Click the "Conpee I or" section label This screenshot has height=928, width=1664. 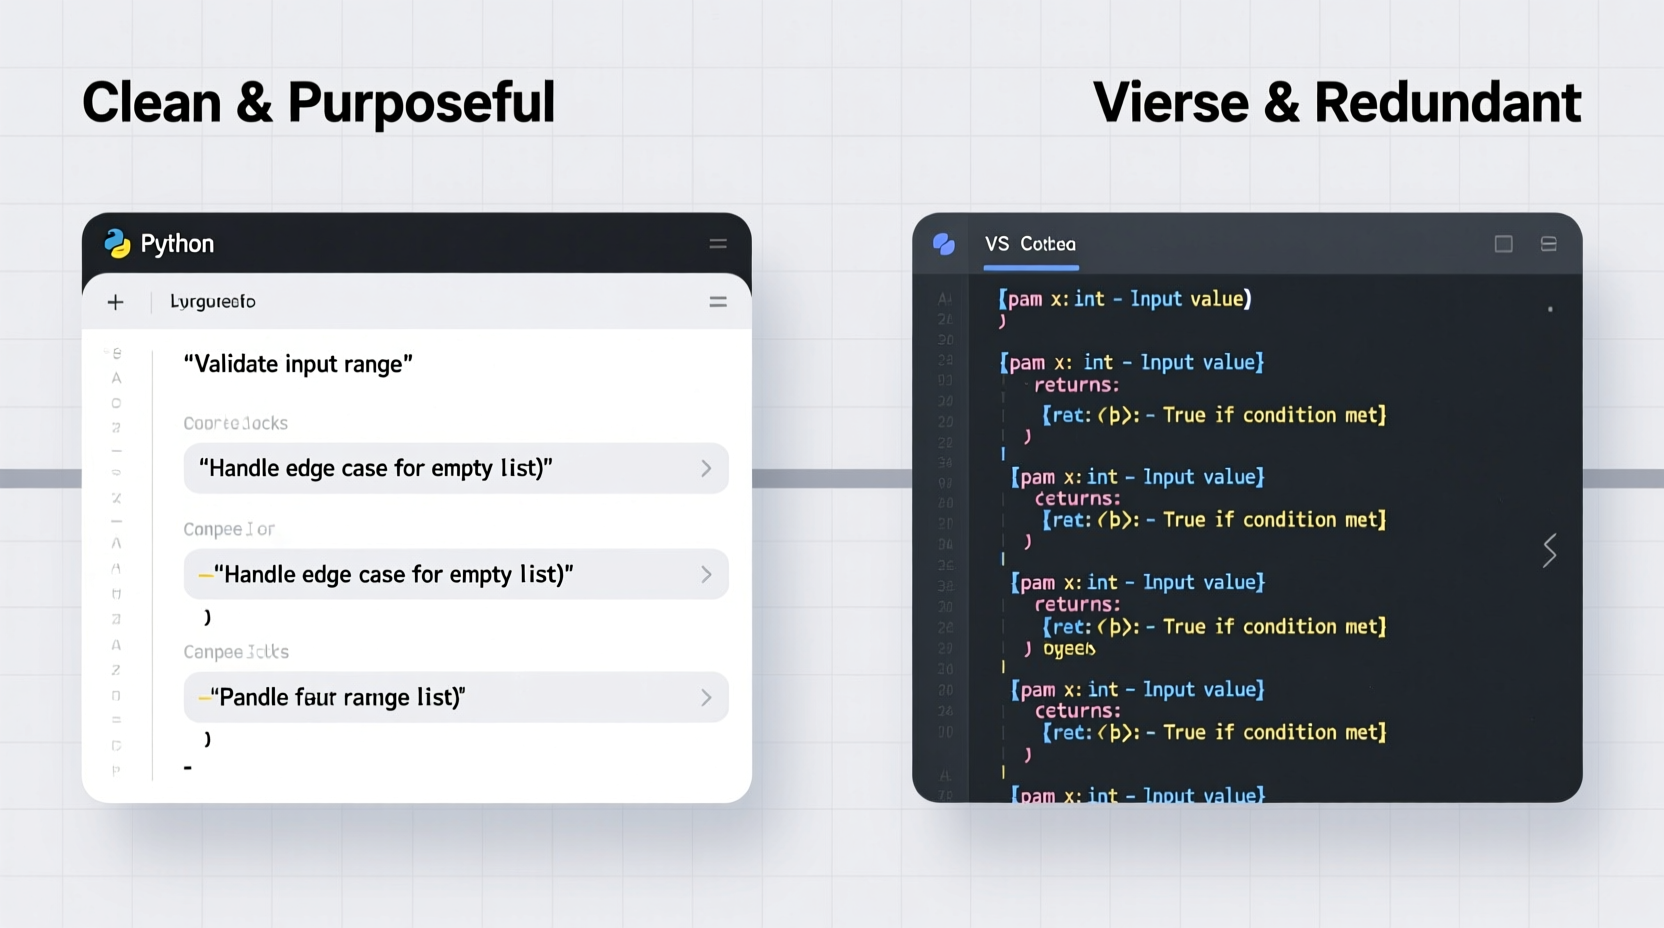pos(229,529)
